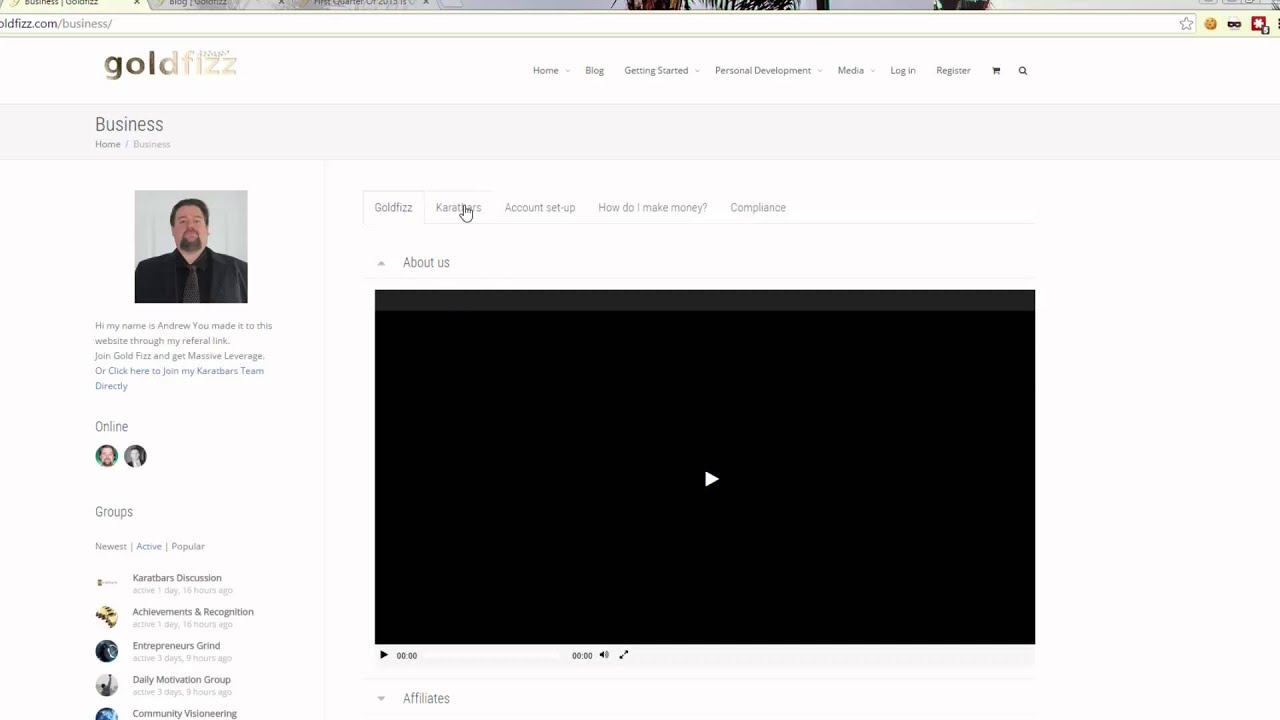This screenshot has height=720, width=1280.
Task: Close the Business | Goldfizz browser tab
Action: pos(136,3)
